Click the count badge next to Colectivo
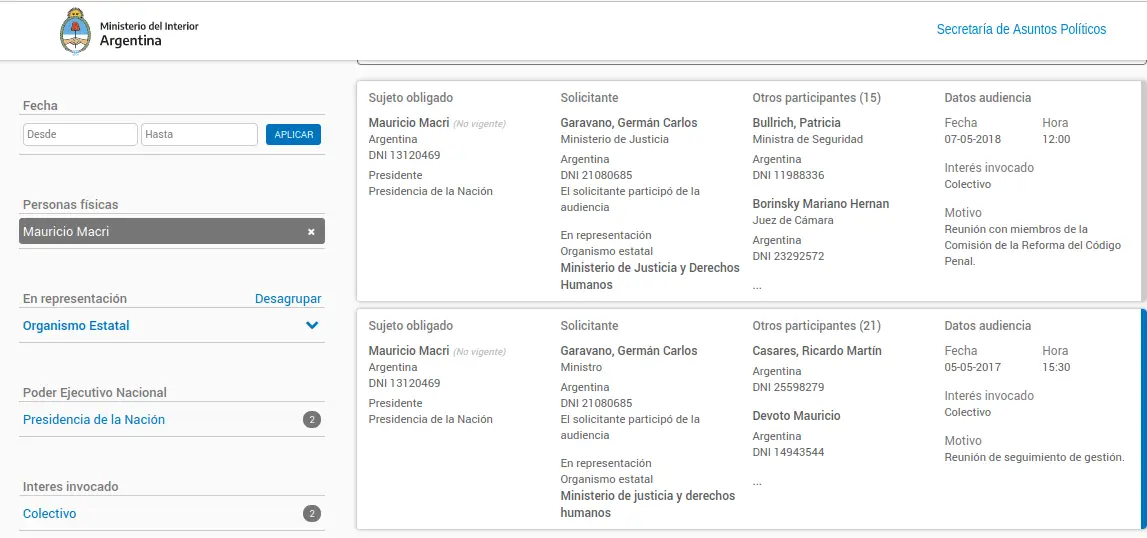This screenshot has height=538, width=1147. [312, 514]
